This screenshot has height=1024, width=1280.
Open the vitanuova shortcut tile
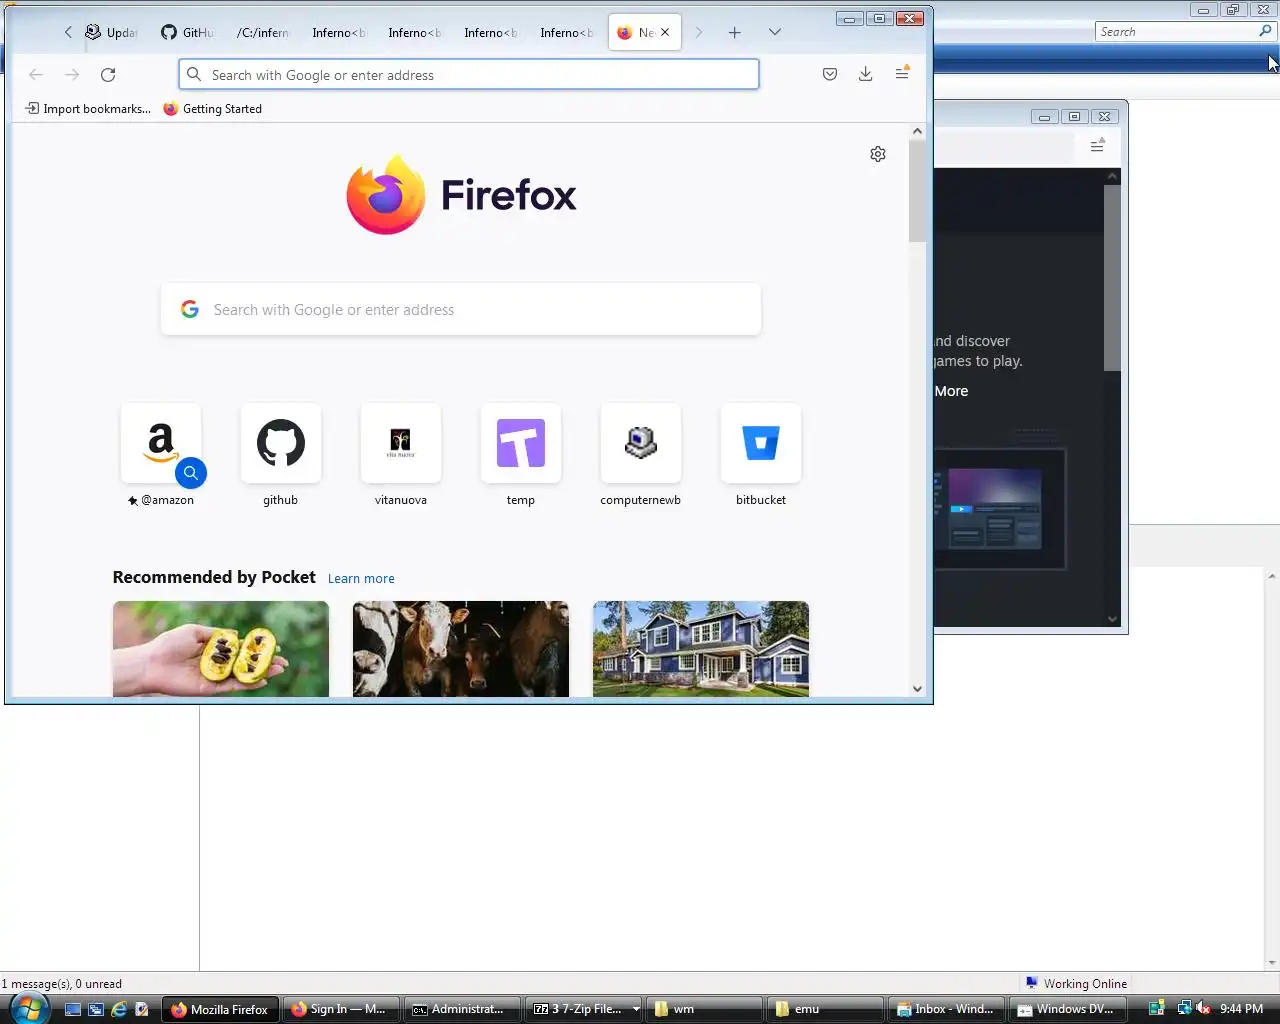tap(401, 443)
